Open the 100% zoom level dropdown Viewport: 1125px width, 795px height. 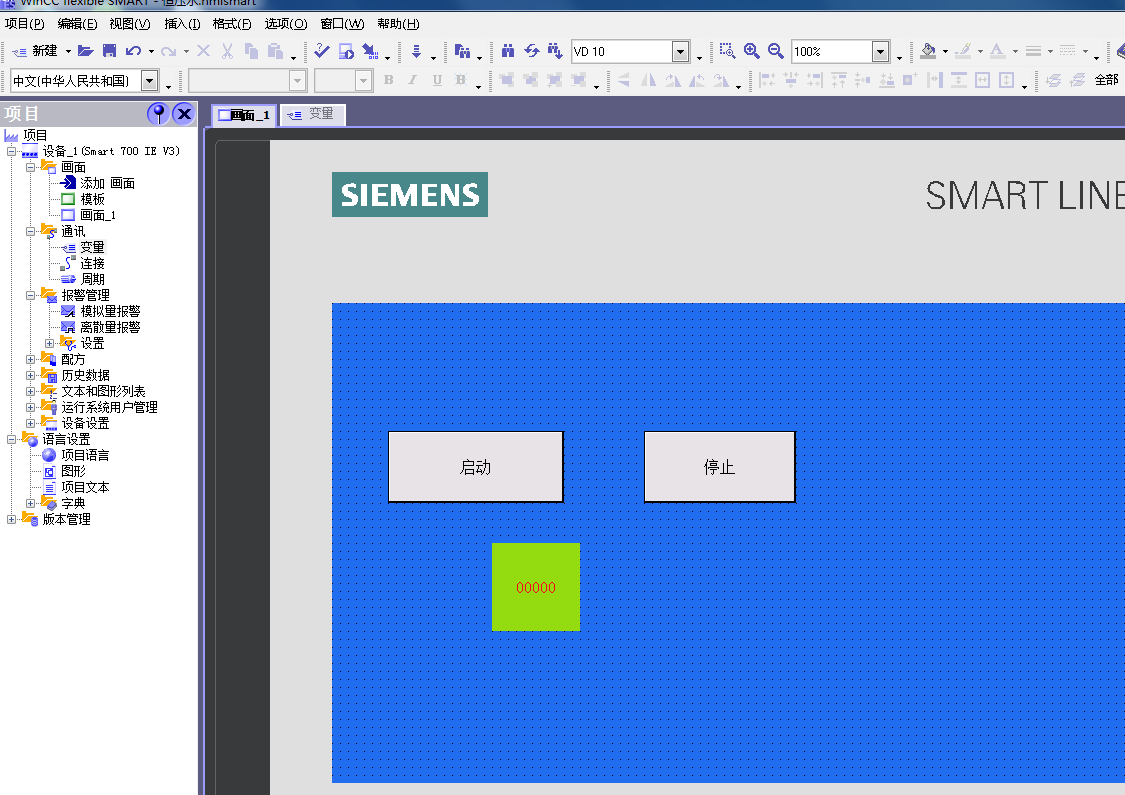pos(880,52)
